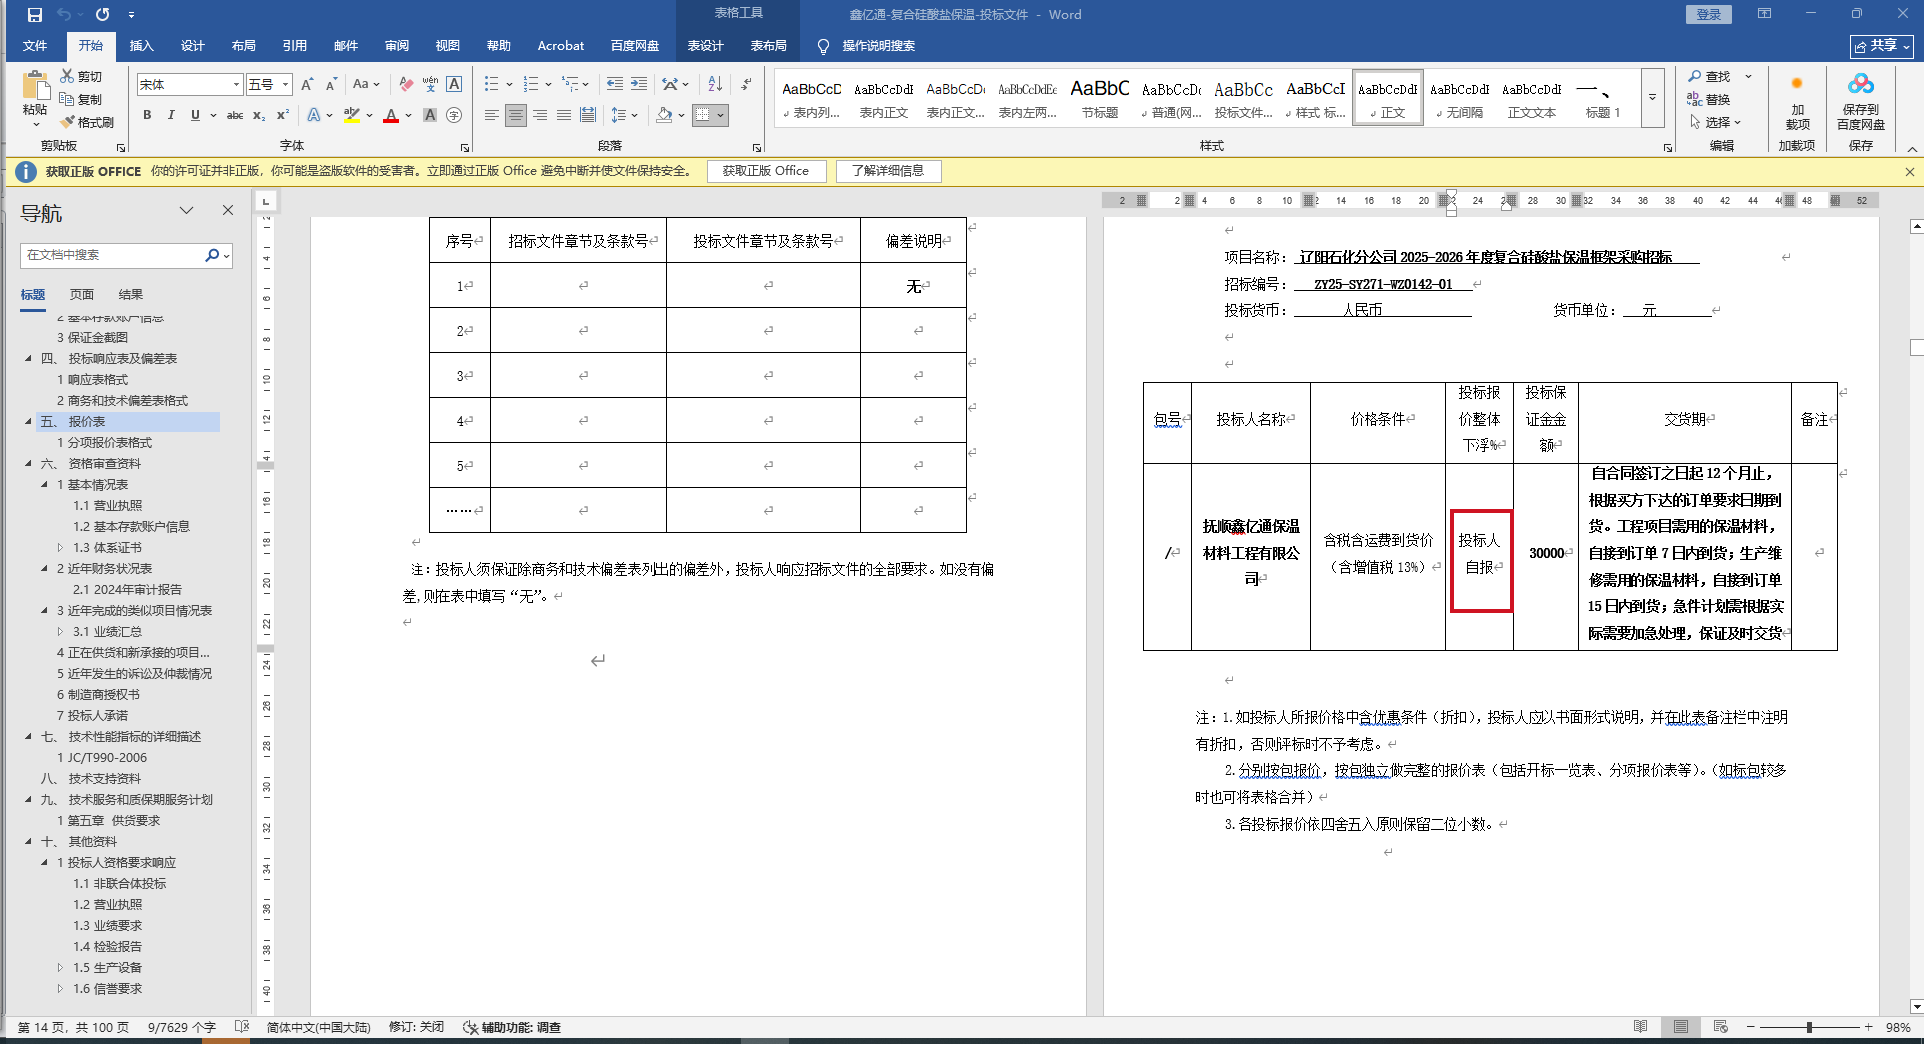
Task: Increase font size with the grow font icon
Action: (307, 85)
